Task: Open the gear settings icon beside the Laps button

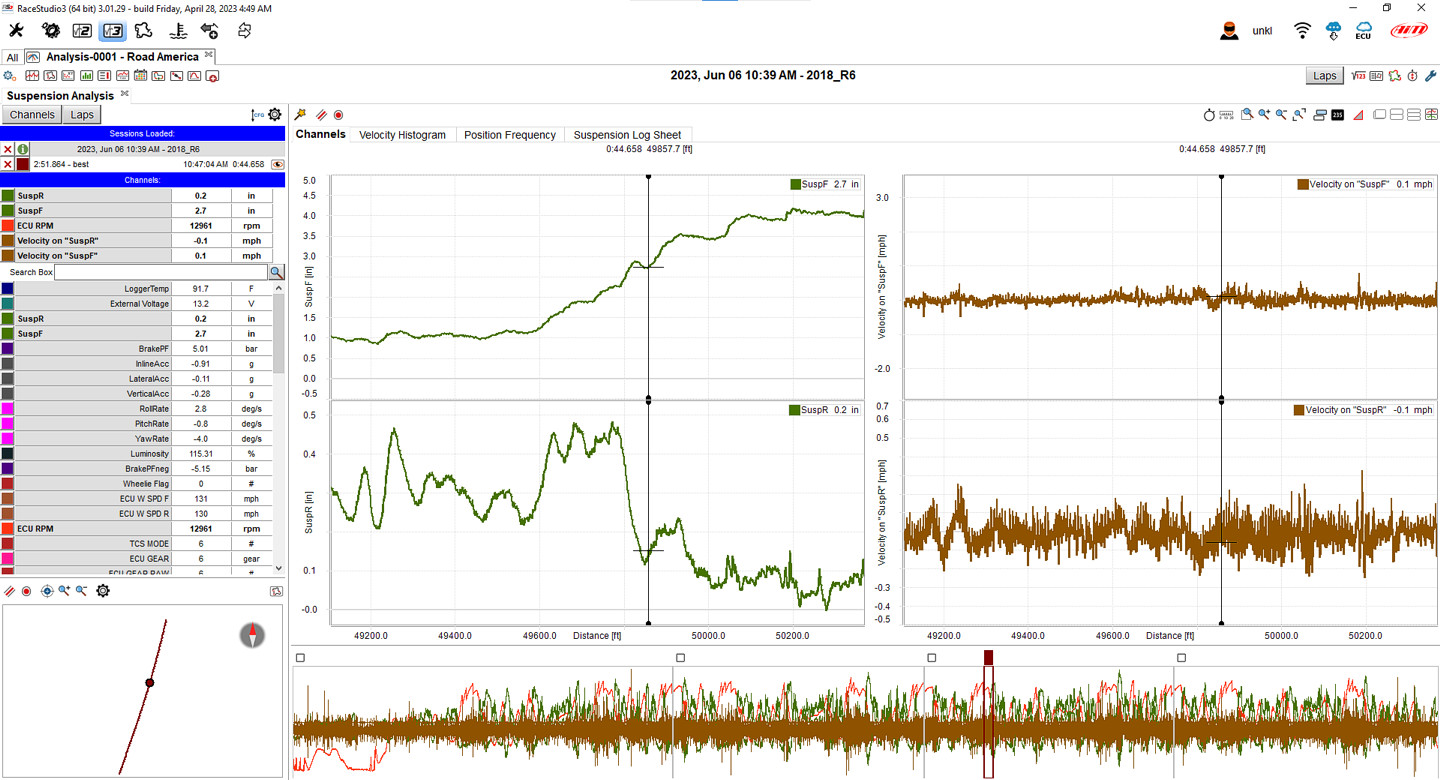Action: click(x=275, y=115)
